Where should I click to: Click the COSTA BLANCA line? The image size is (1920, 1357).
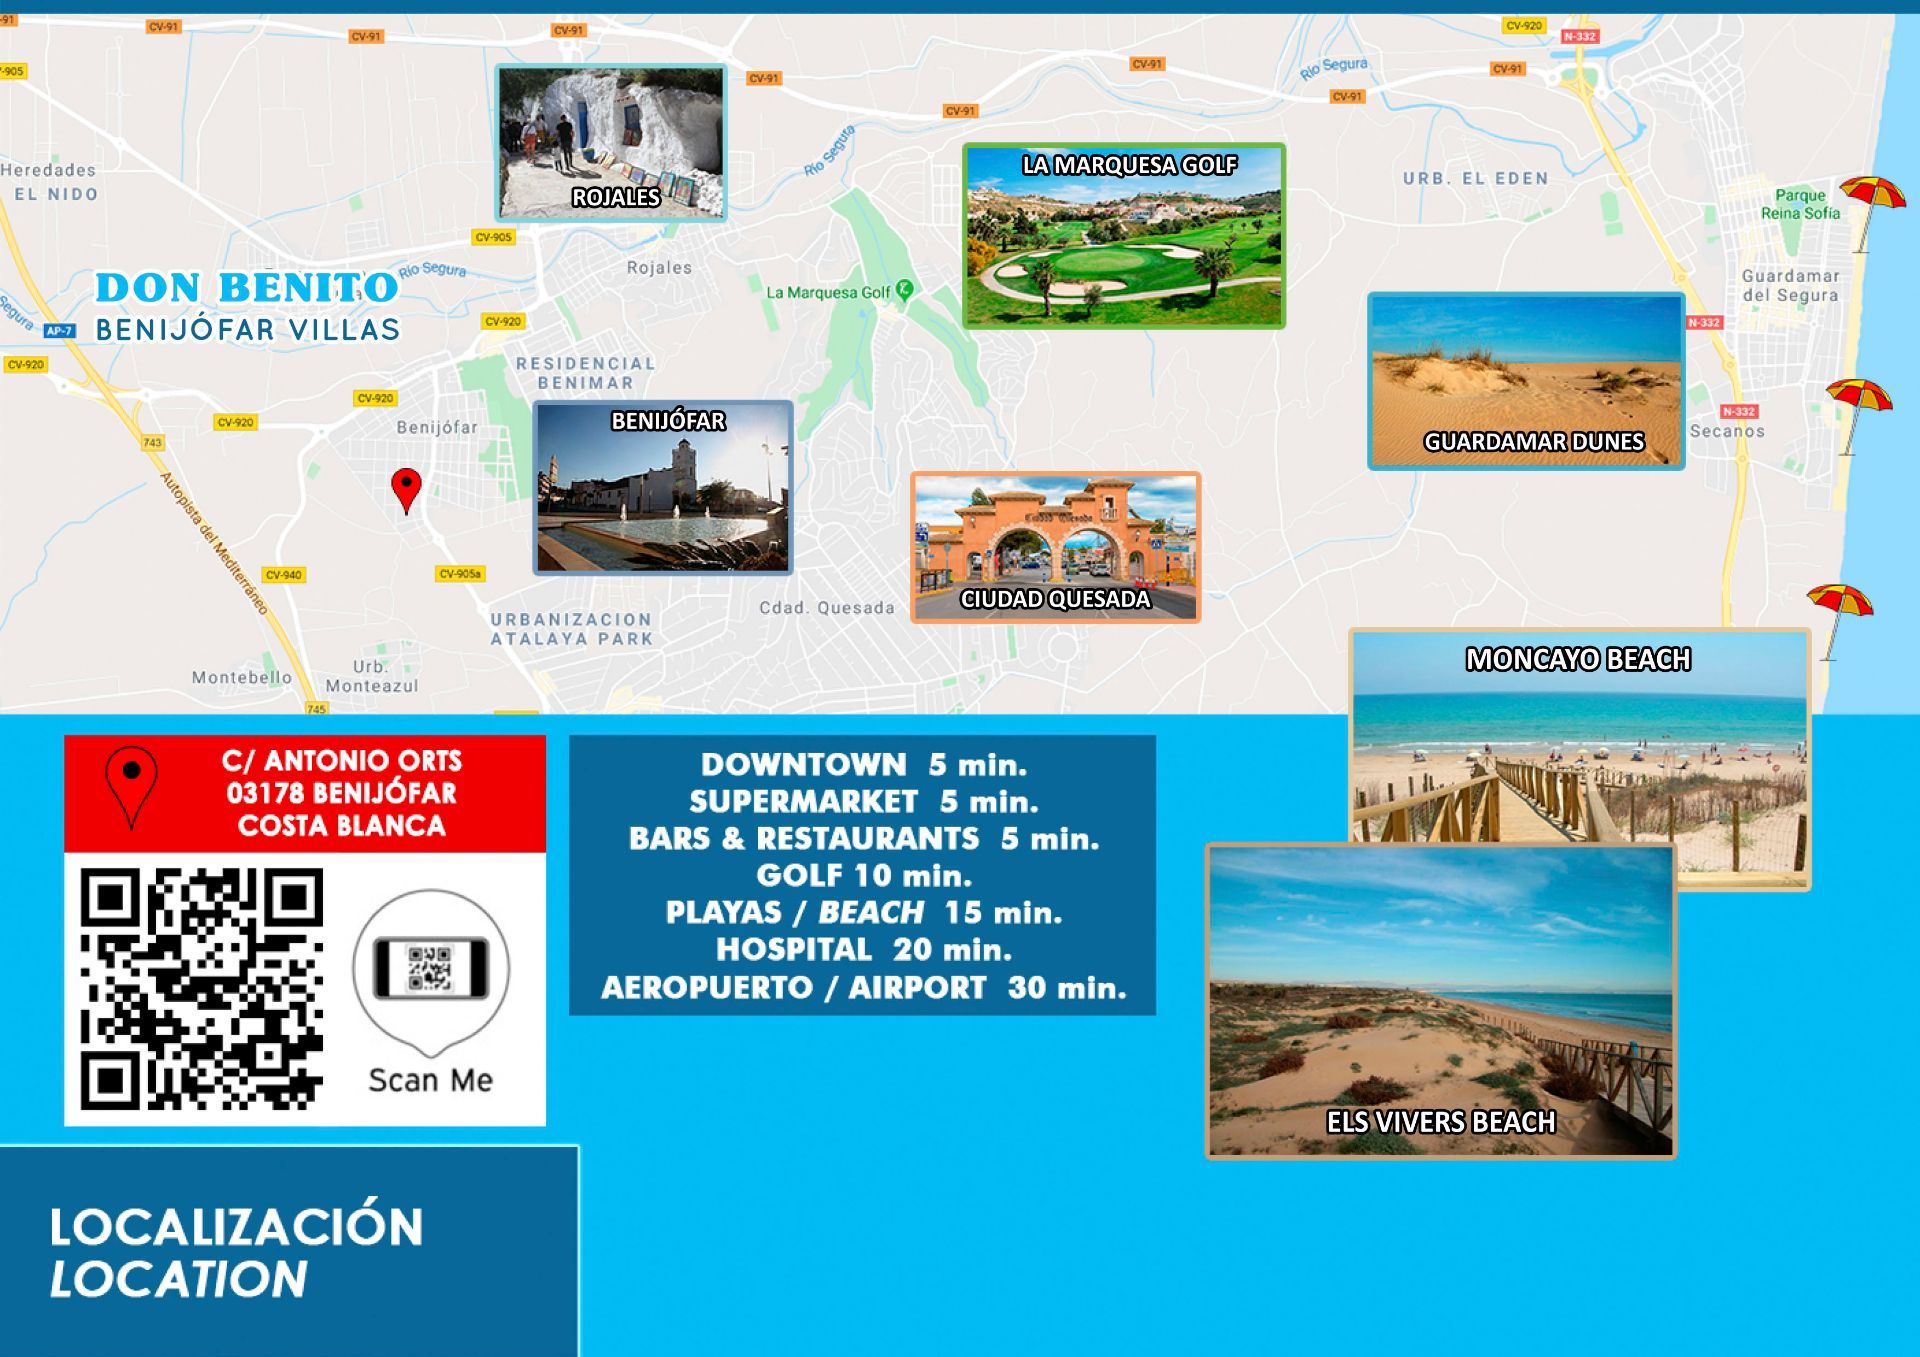[342, 826]
